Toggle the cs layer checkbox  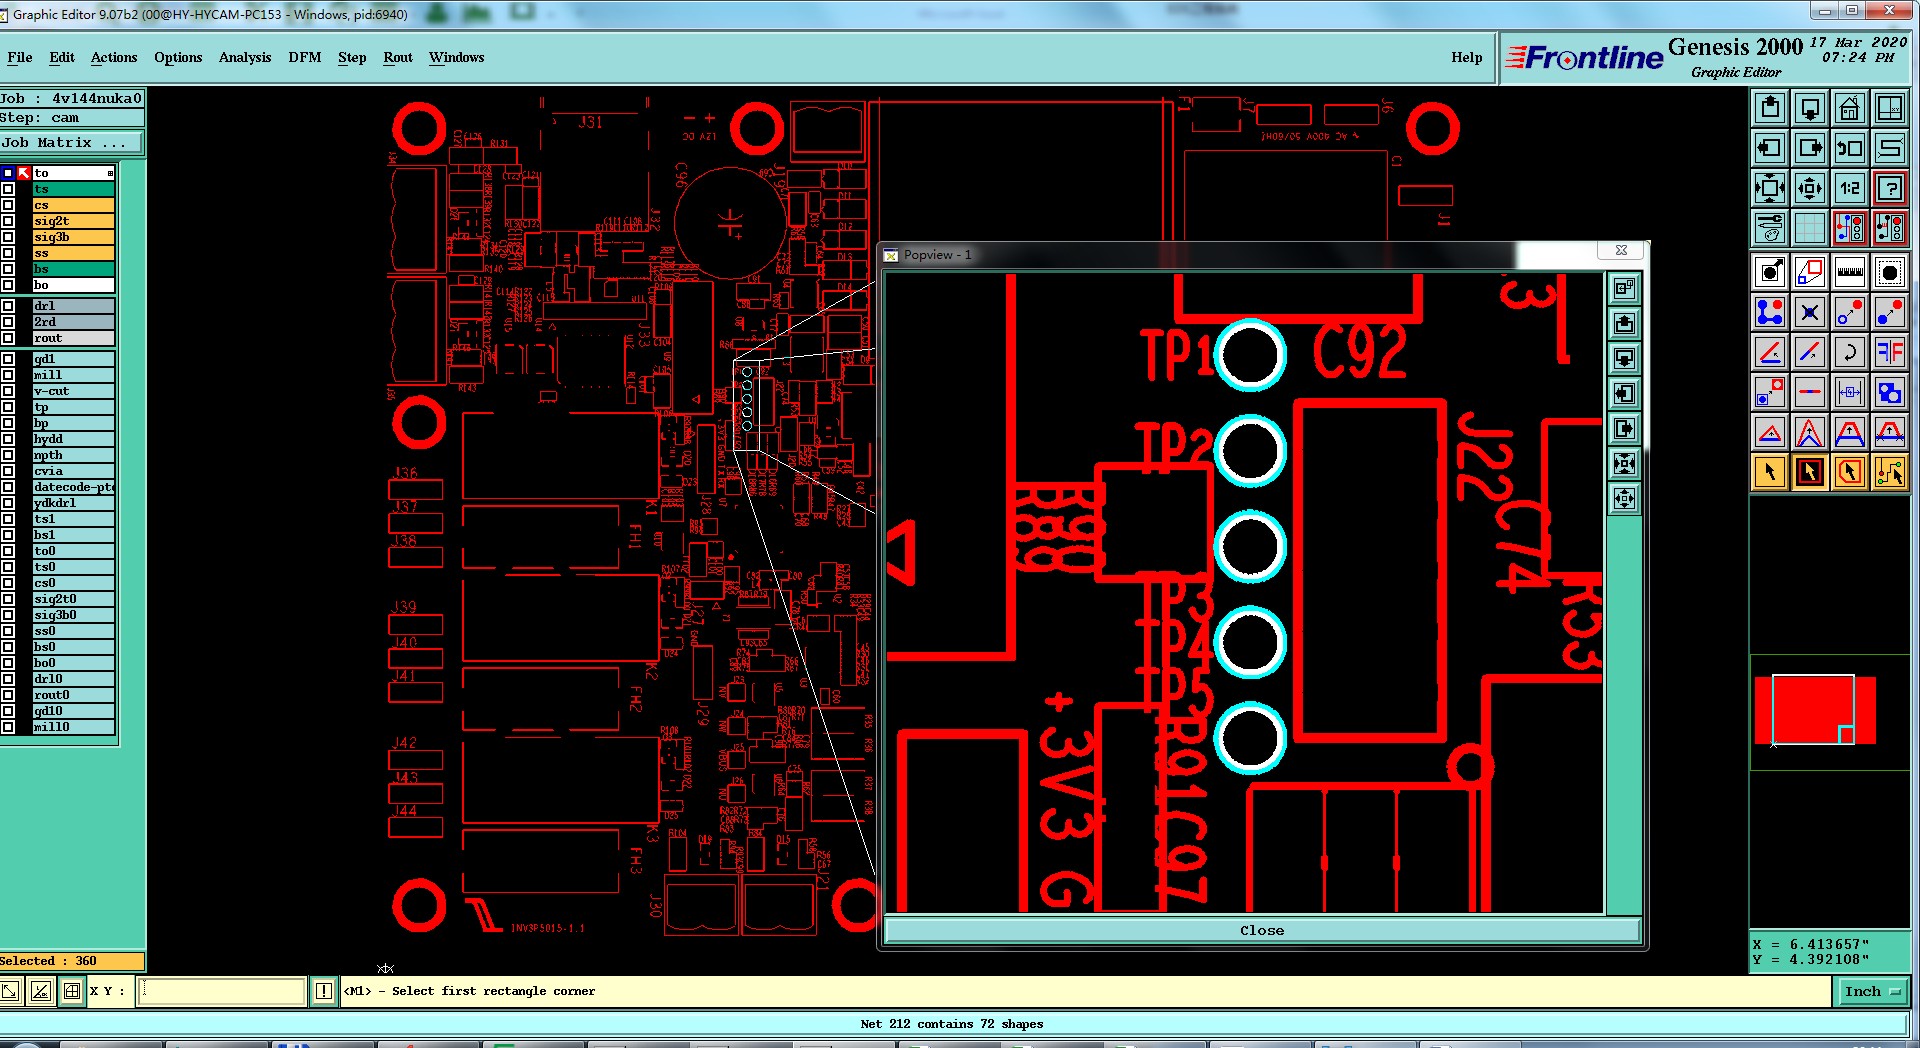pos(8,205)
